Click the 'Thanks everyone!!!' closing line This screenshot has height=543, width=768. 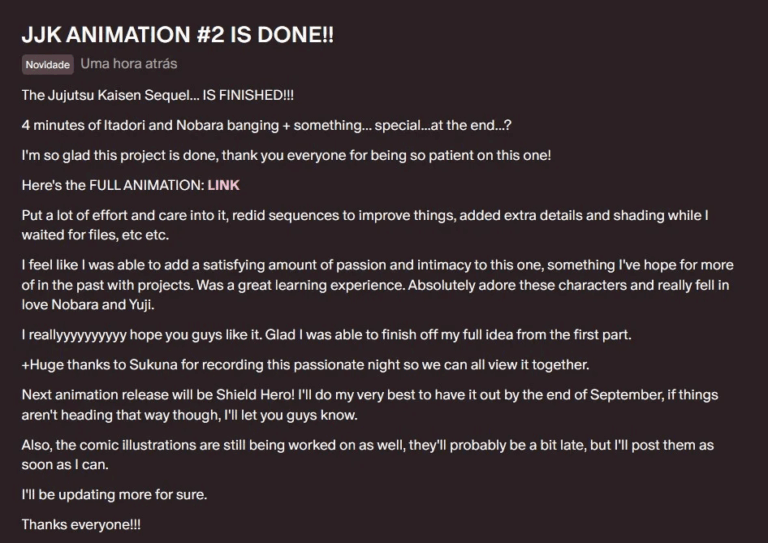click(81, 524)
